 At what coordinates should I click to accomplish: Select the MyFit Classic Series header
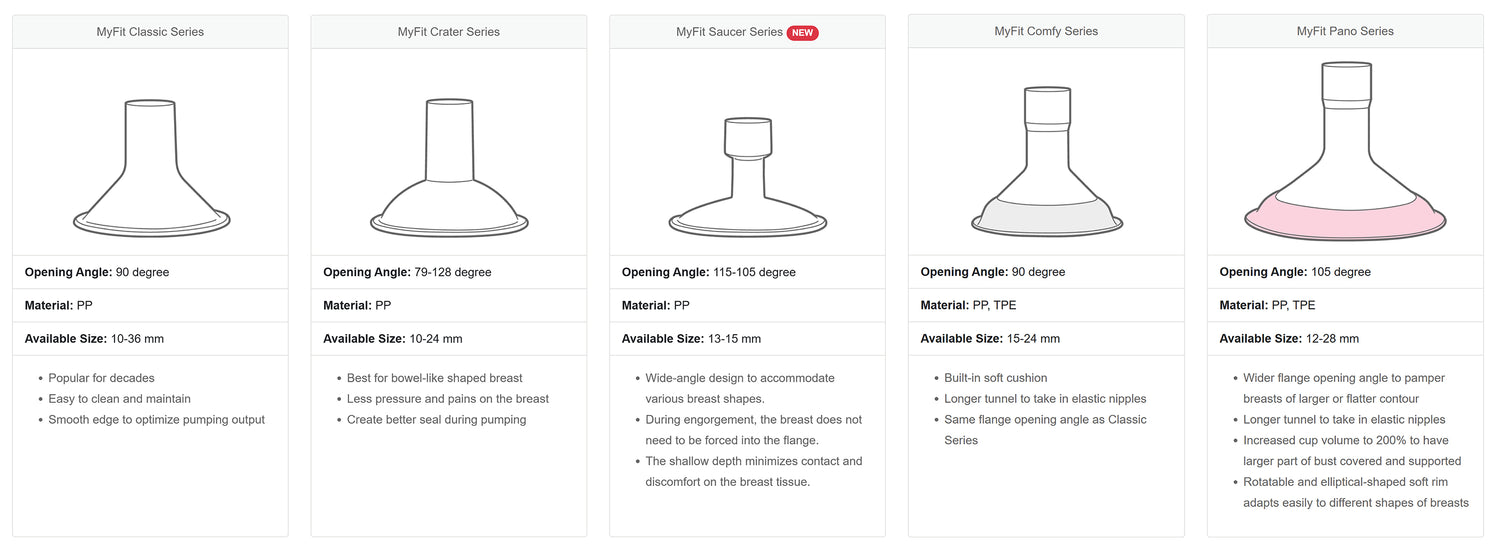pos(150,32)
